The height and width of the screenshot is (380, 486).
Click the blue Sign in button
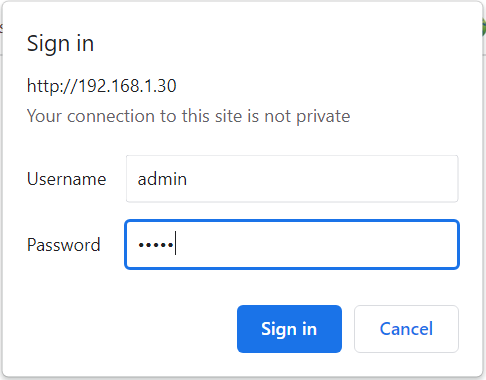289,329
